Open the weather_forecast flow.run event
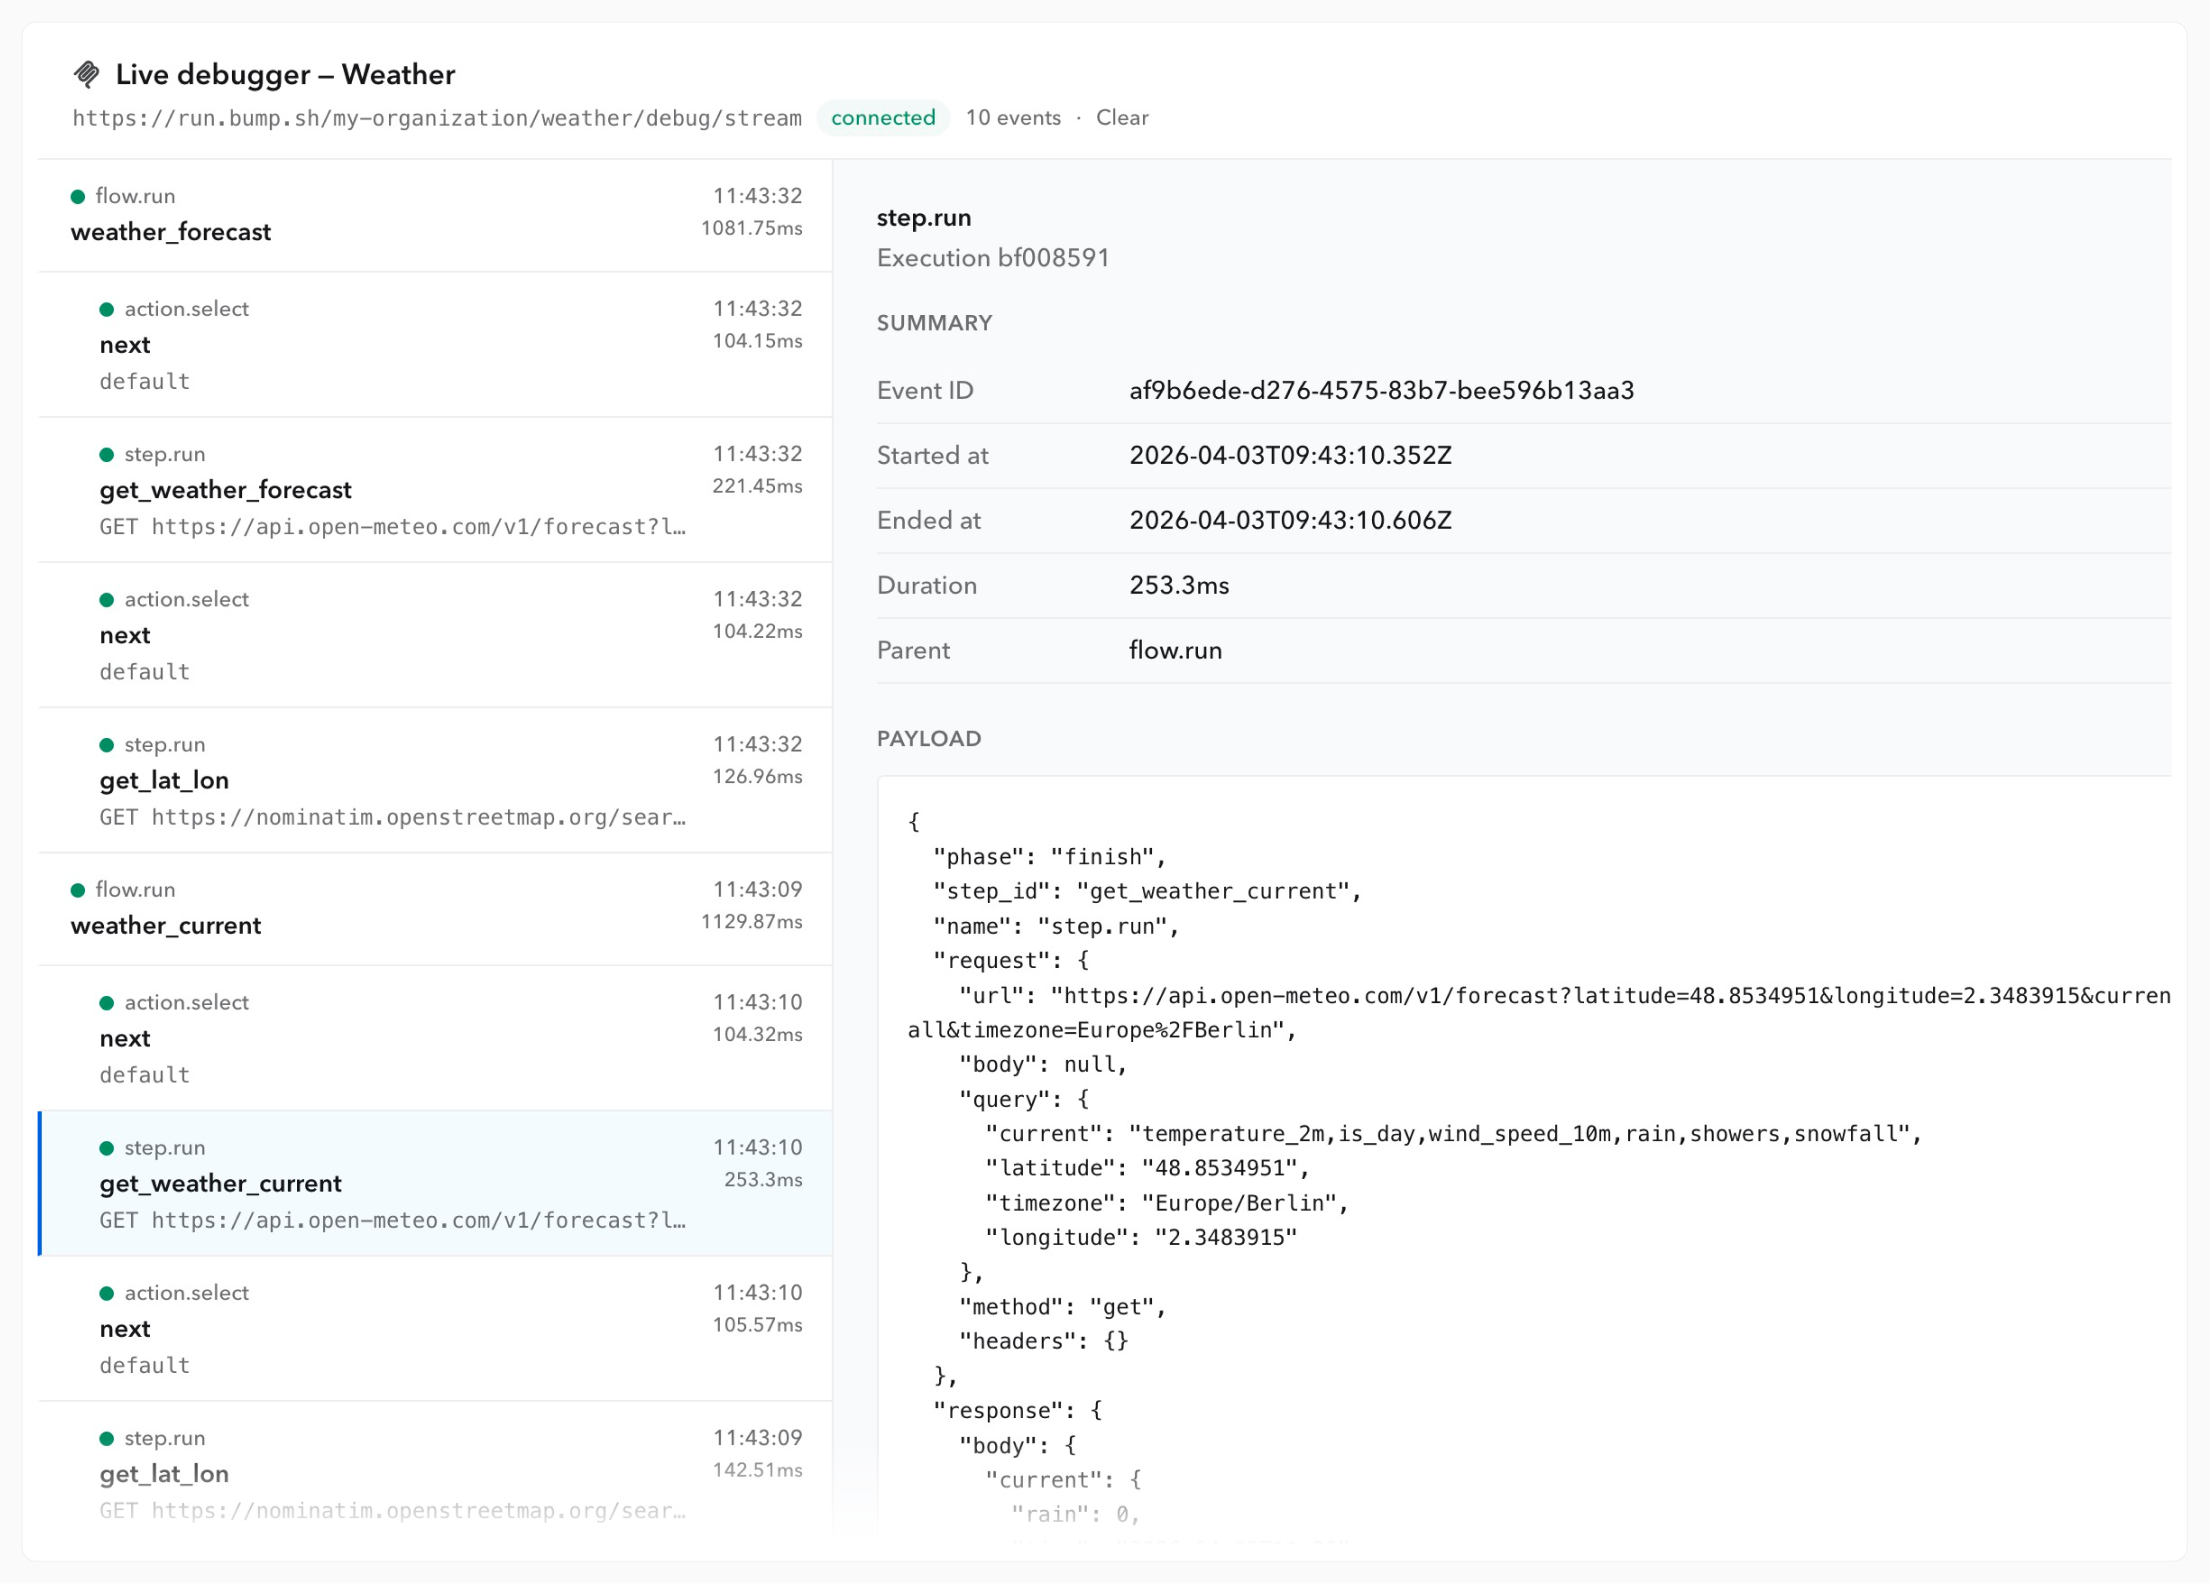The image size is (2210, 1584). [436, 215]
